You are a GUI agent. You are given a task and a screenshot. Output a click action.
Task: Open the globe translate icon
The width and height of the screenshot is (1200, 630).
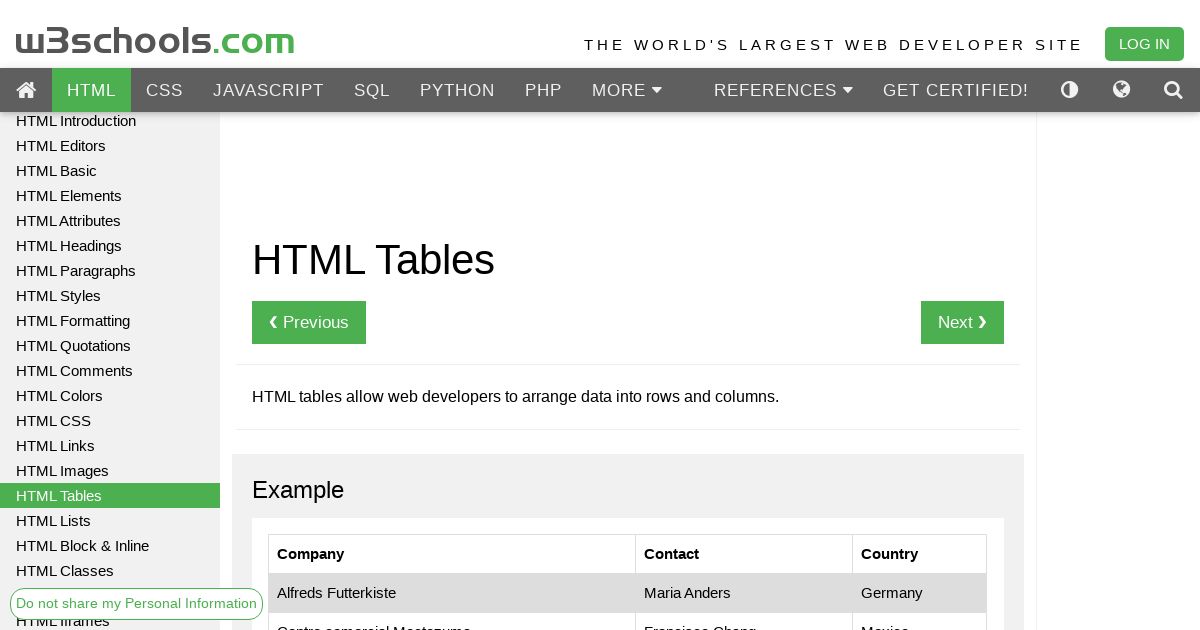click(x=1121, y=90)
